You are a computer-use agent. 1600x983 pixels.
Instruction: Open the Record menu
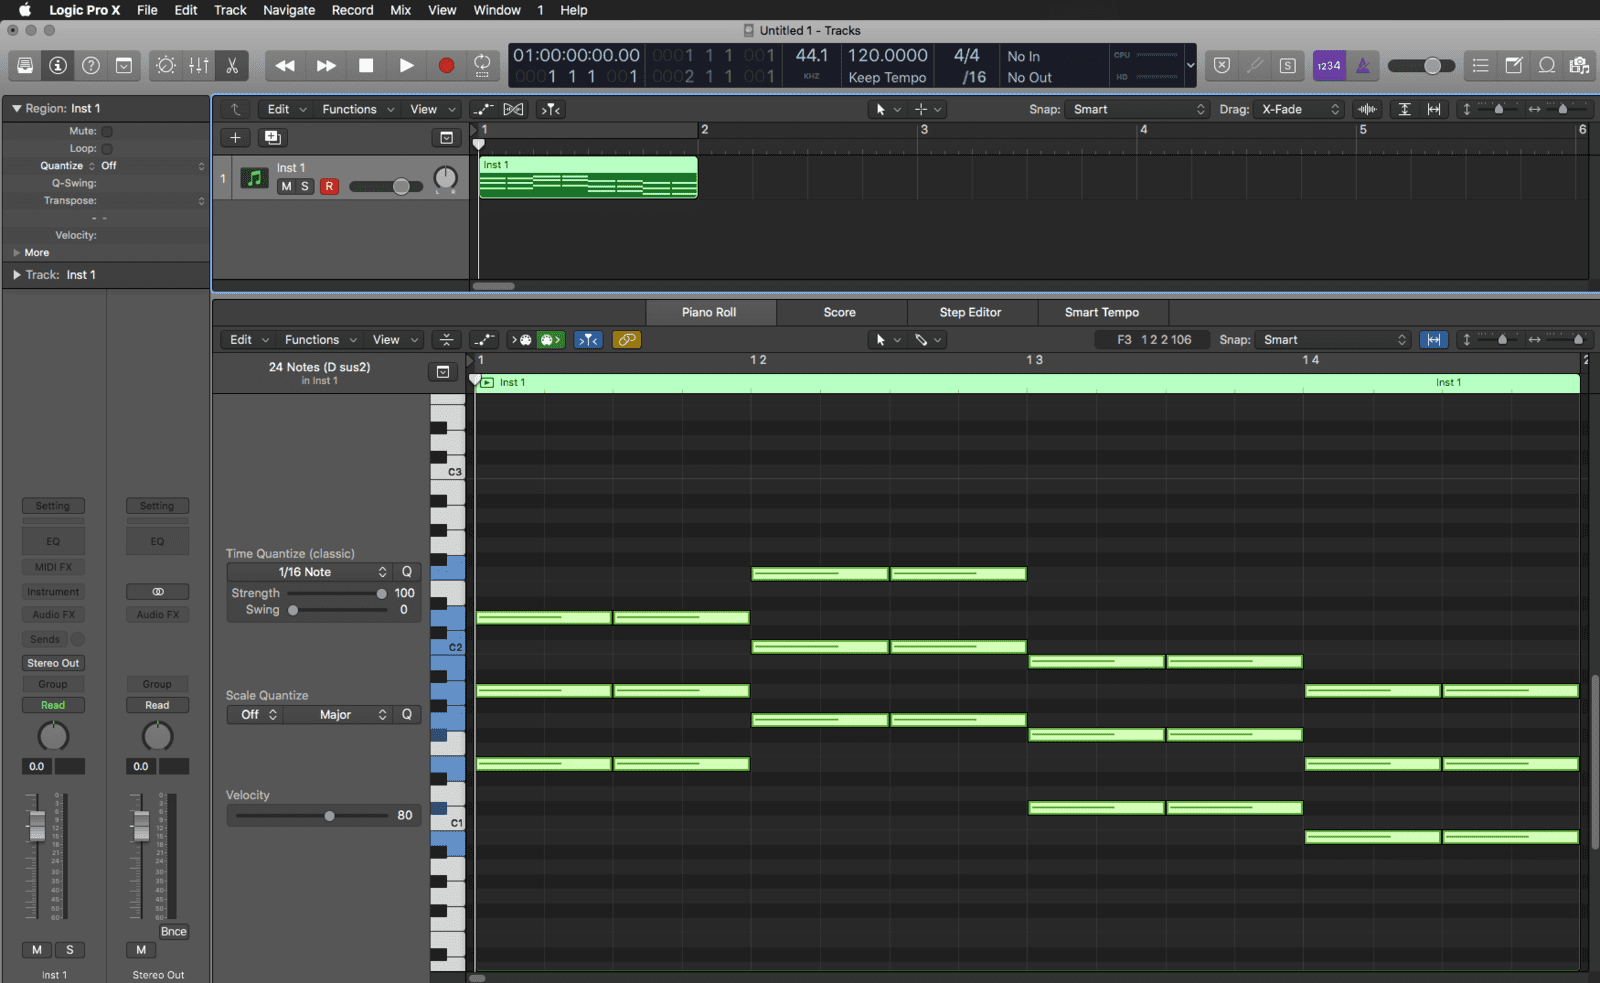tap(352, 10)
